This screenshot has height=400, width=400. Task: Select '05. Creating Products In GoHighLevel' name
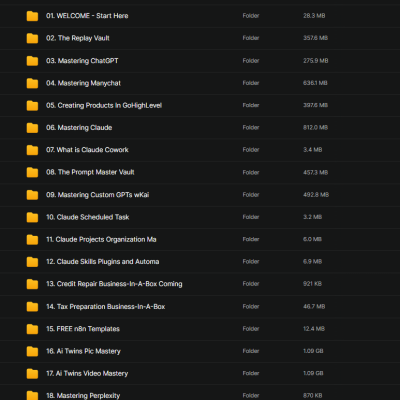104,105
